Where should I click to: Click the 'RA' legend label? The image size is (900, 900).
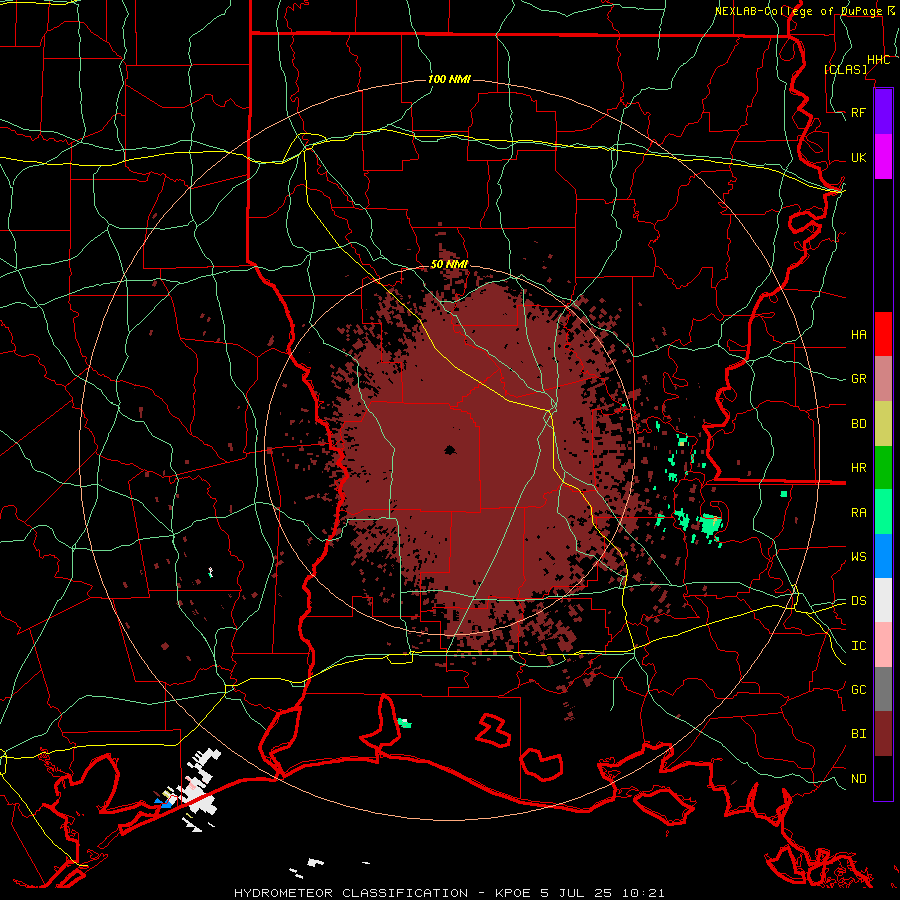click(858, 513)
